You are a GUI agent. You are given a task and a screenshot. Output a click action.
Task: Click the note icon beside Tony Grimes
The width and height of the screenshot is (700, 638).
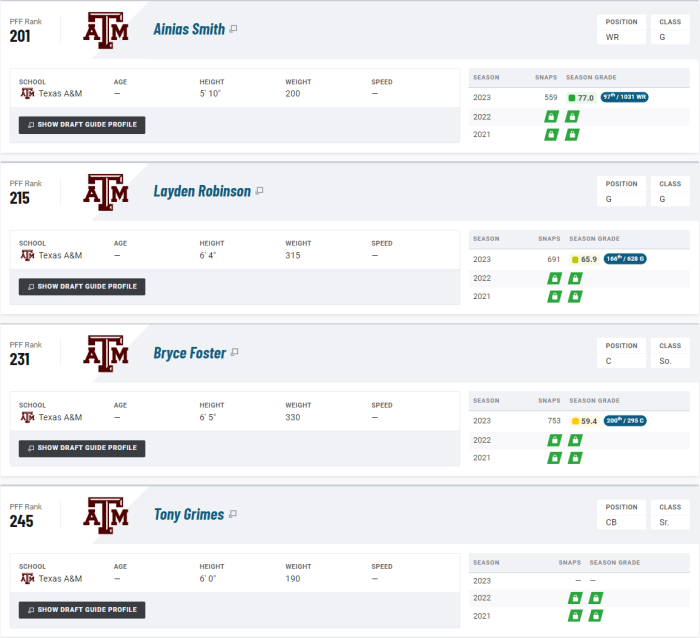(233, 515)
